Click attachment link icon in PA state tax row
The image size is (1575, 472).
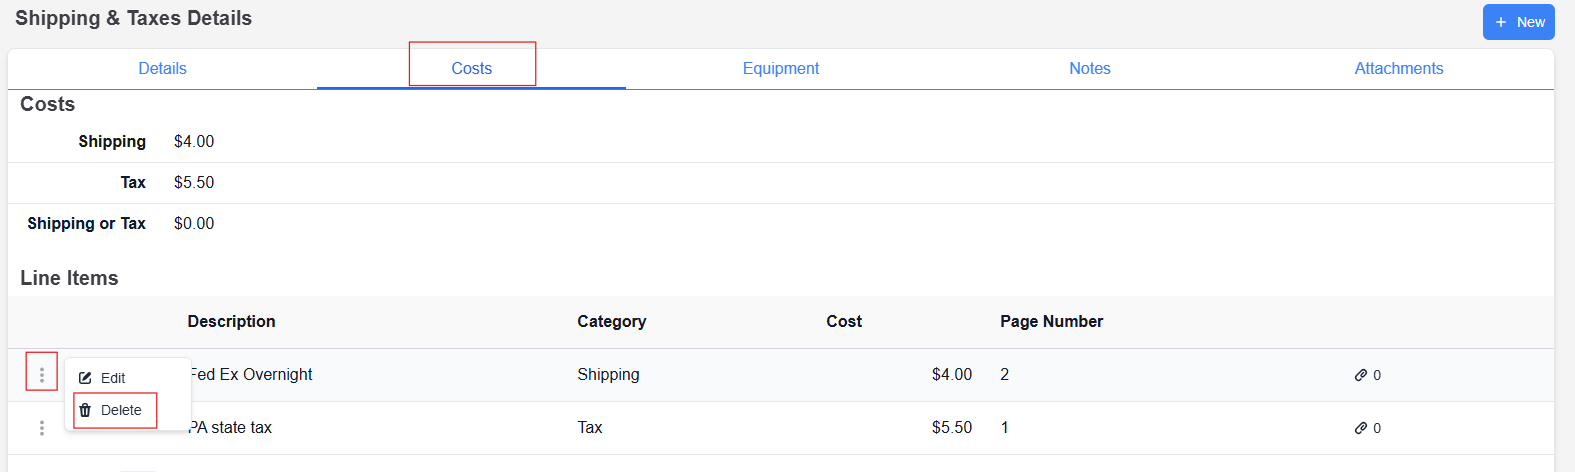click(1361, 428)
